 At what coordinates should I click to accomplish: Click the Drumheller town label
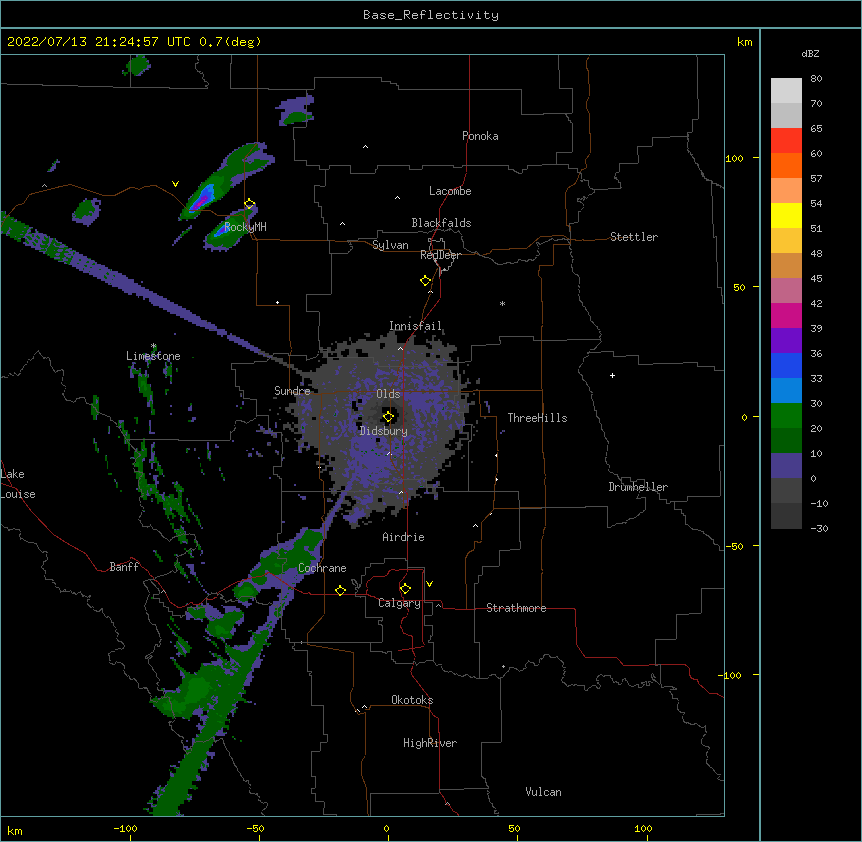click(x=638, y=487)
